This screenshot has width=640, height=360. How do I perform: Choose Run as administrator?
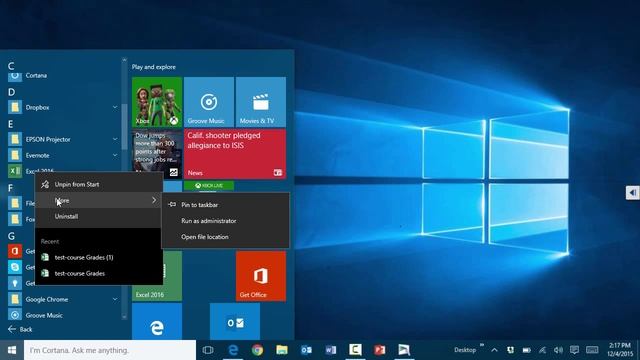pos(225,221)
